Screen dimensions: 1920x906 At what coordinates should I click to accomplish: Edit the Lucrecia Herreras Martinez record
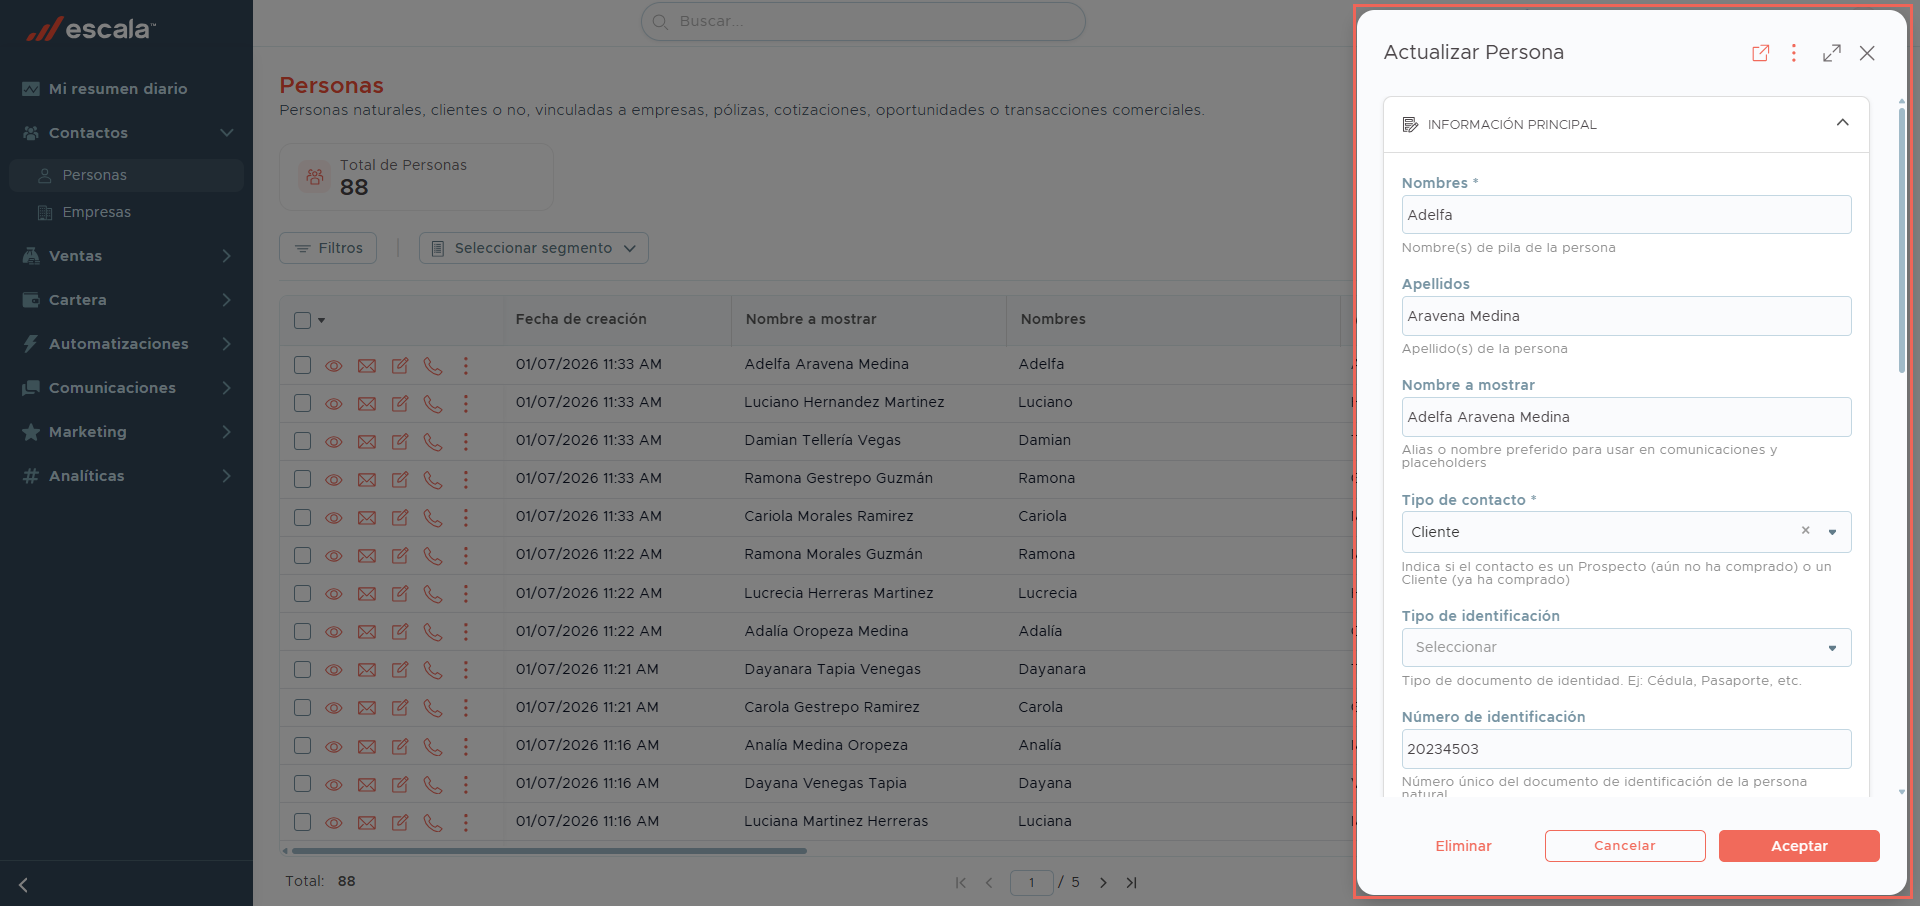[x=400, y=594]
